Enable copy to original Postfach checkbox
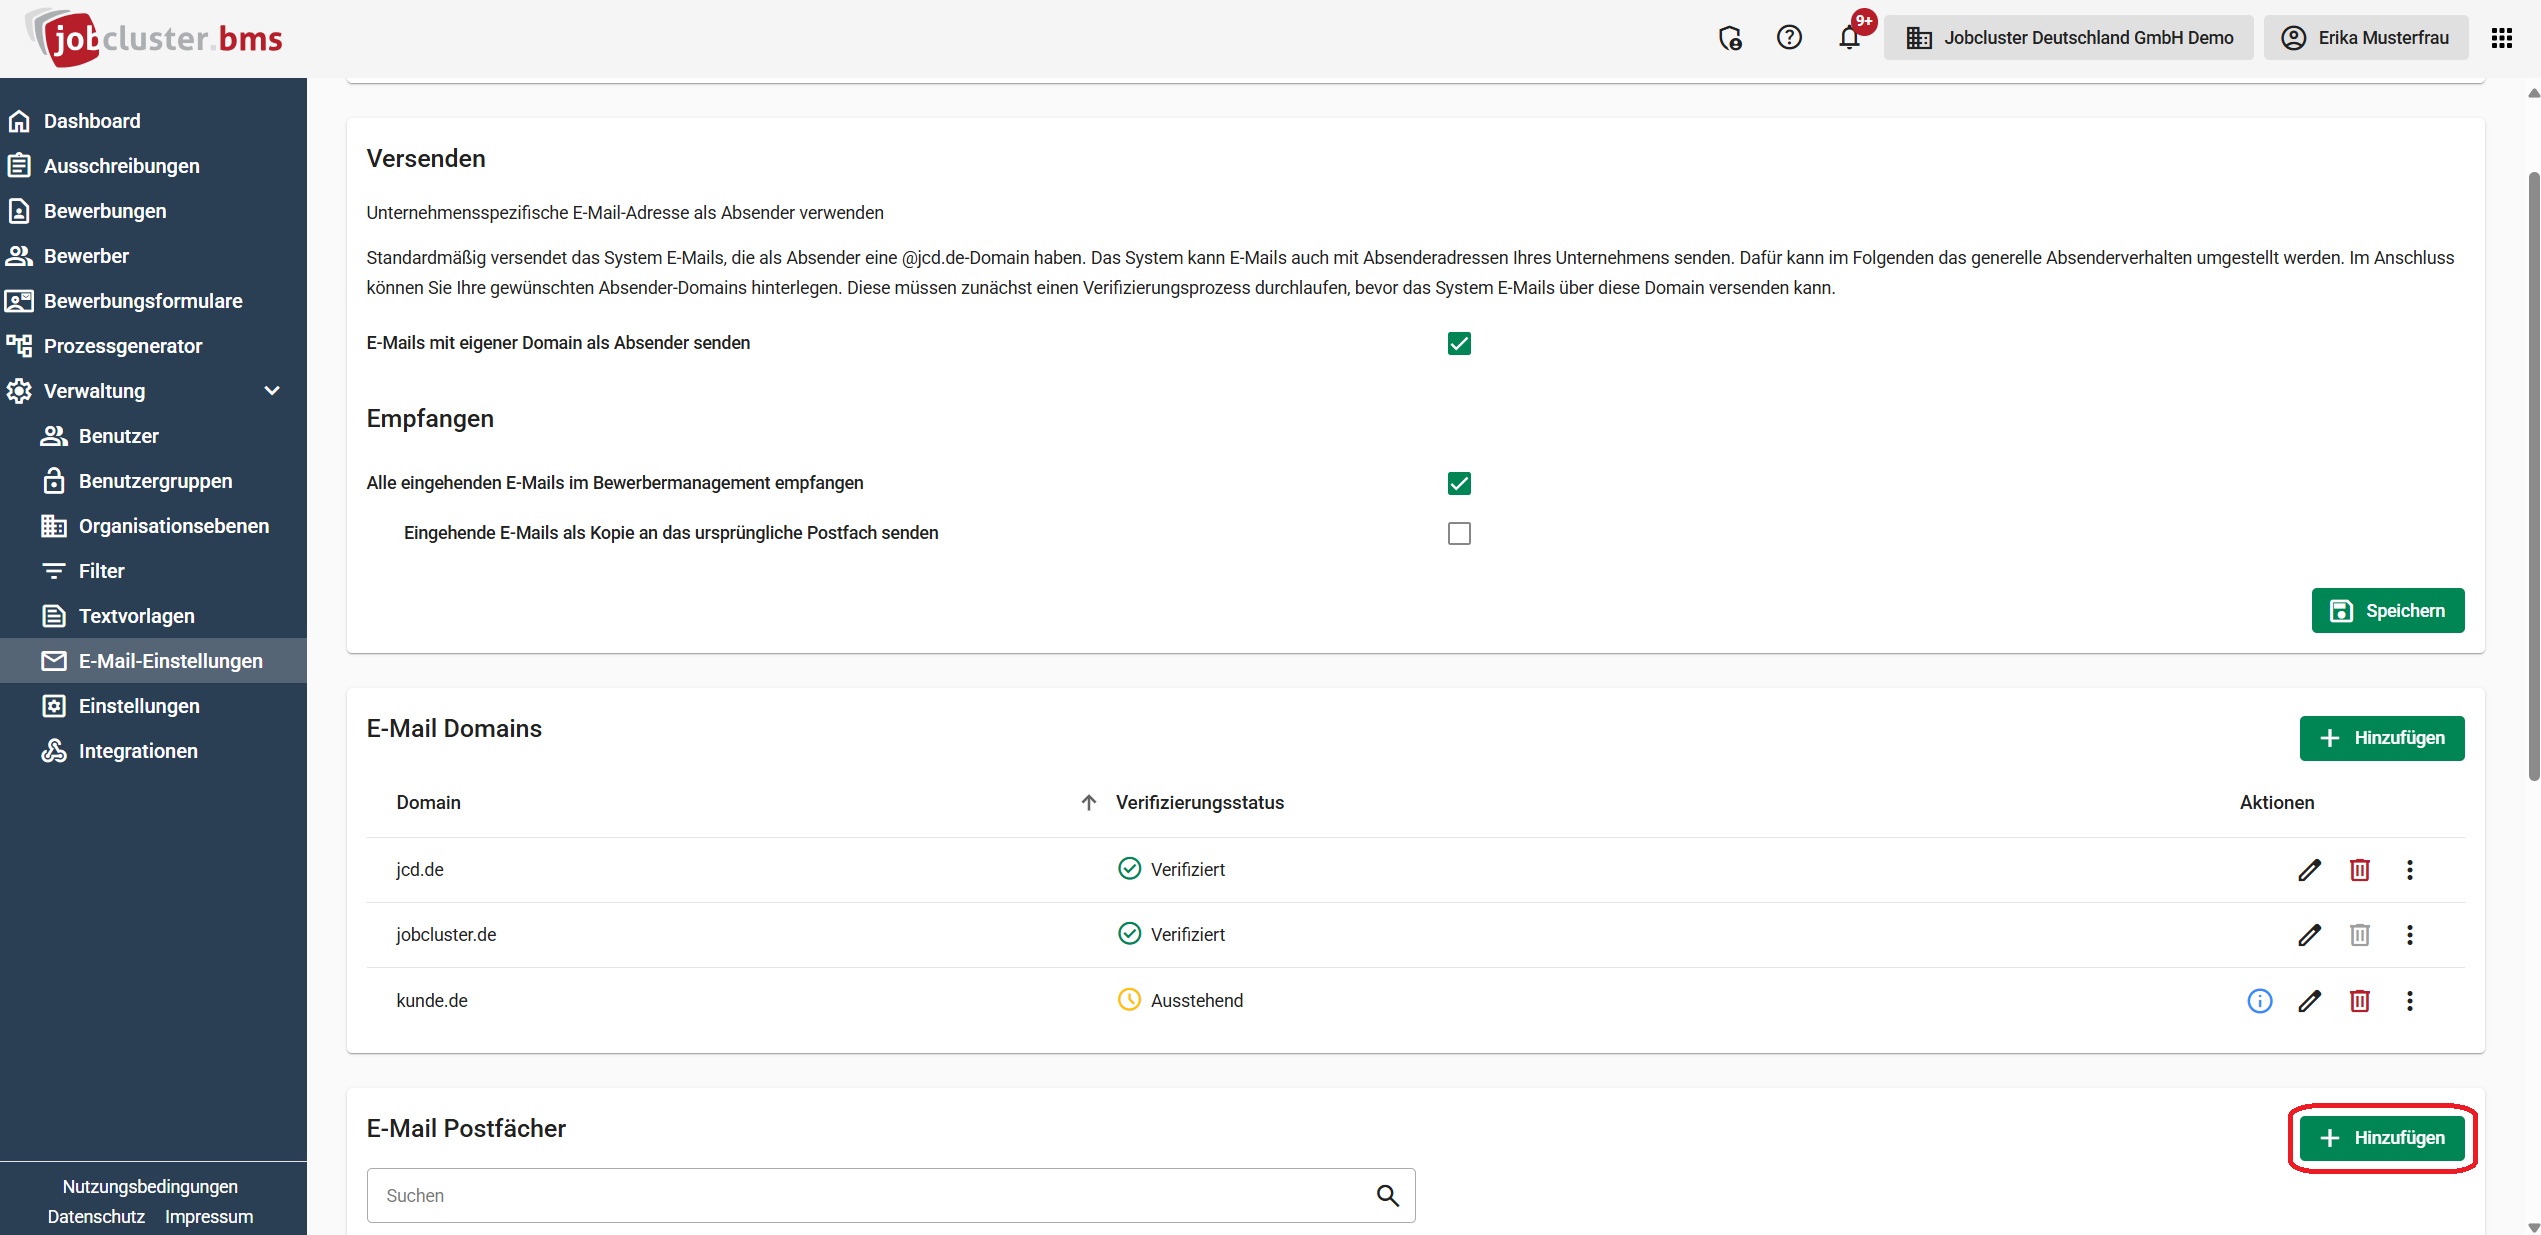The height and width of the screenshot is (1235, 2541). 1459,533
